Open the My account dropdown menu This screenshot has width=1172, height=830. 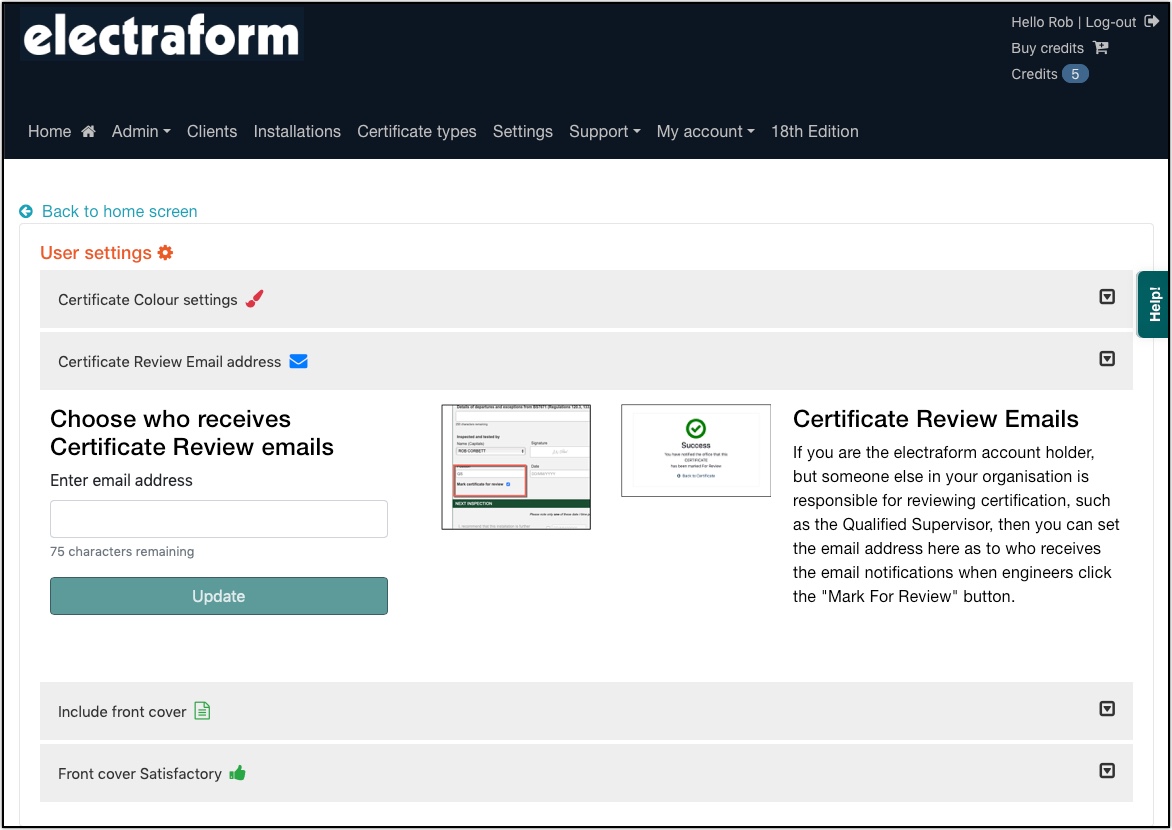(x=706, y=132)
